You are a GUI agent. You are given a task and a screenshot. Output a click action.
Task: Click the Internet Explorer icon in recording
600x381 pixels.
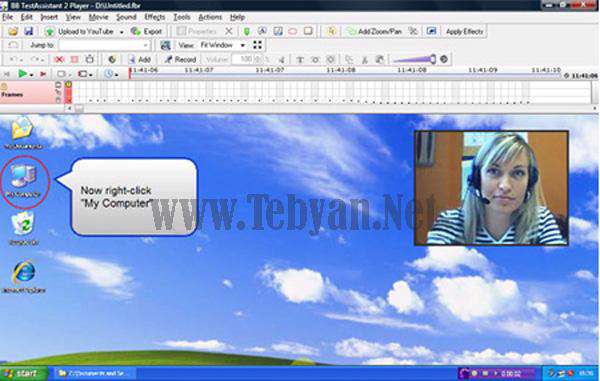coord(24,276)
